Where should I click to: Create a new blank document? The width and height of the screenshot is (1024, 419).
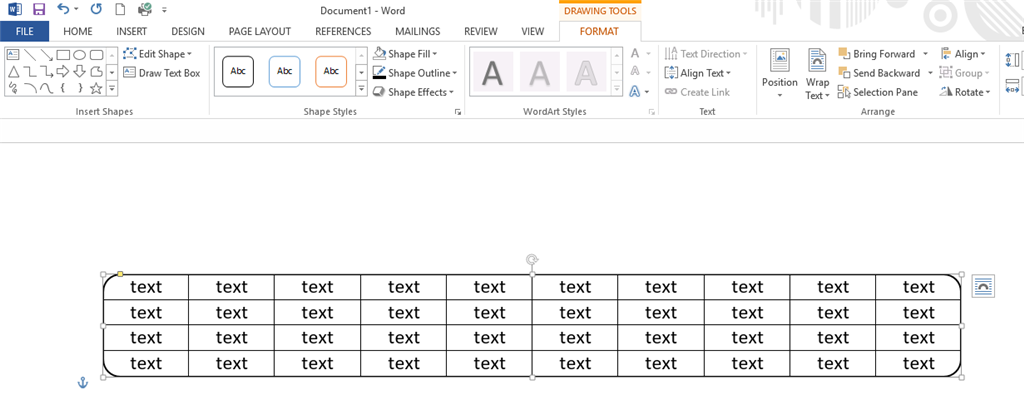point(120,9)
